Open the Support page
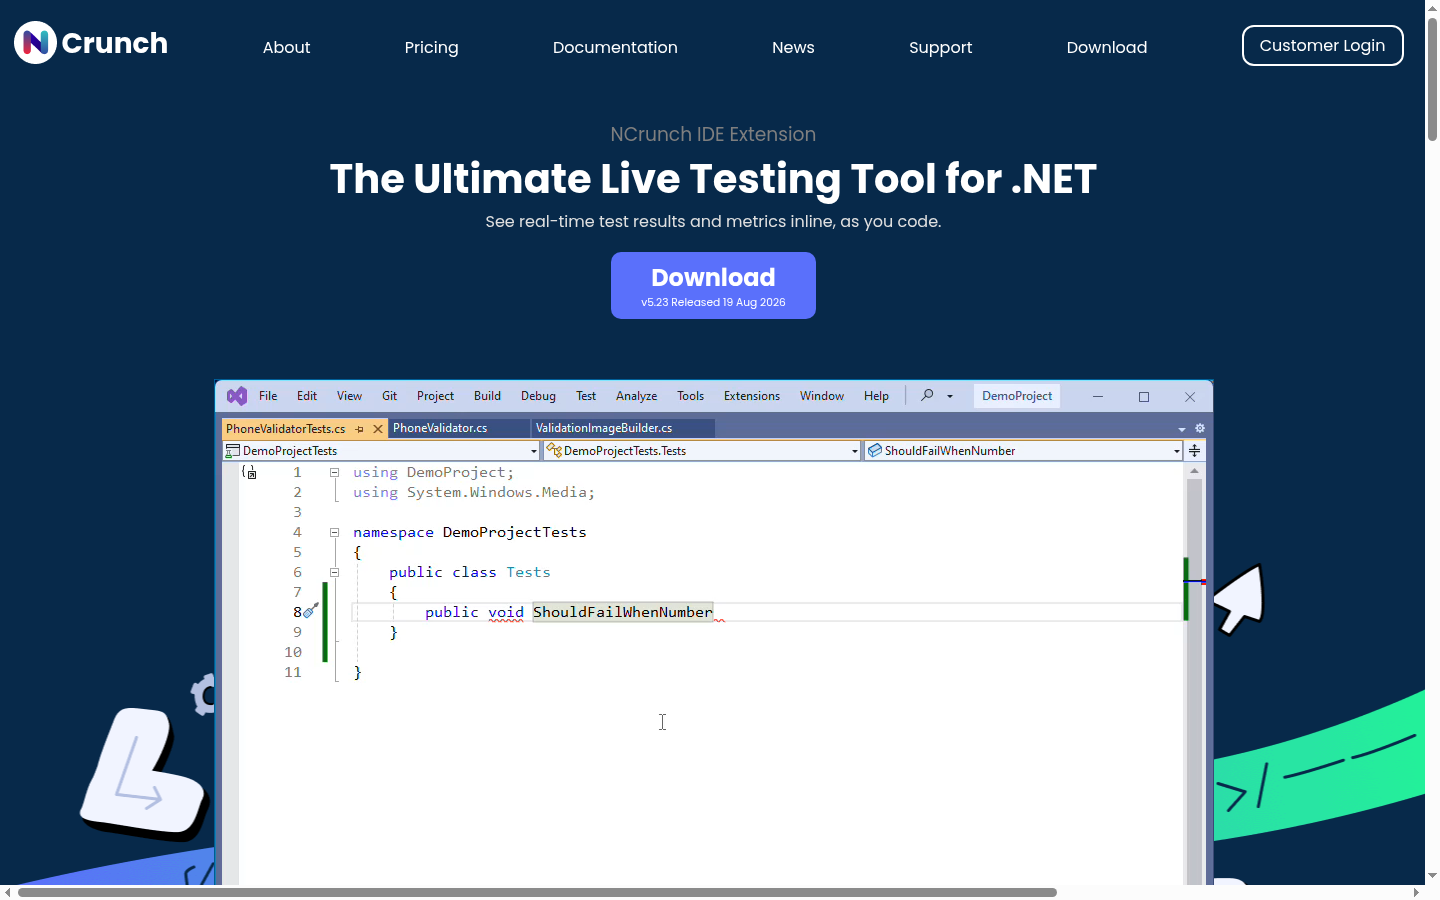The height and width of the screenshot is (900, 1440). (x=940, y=47)
